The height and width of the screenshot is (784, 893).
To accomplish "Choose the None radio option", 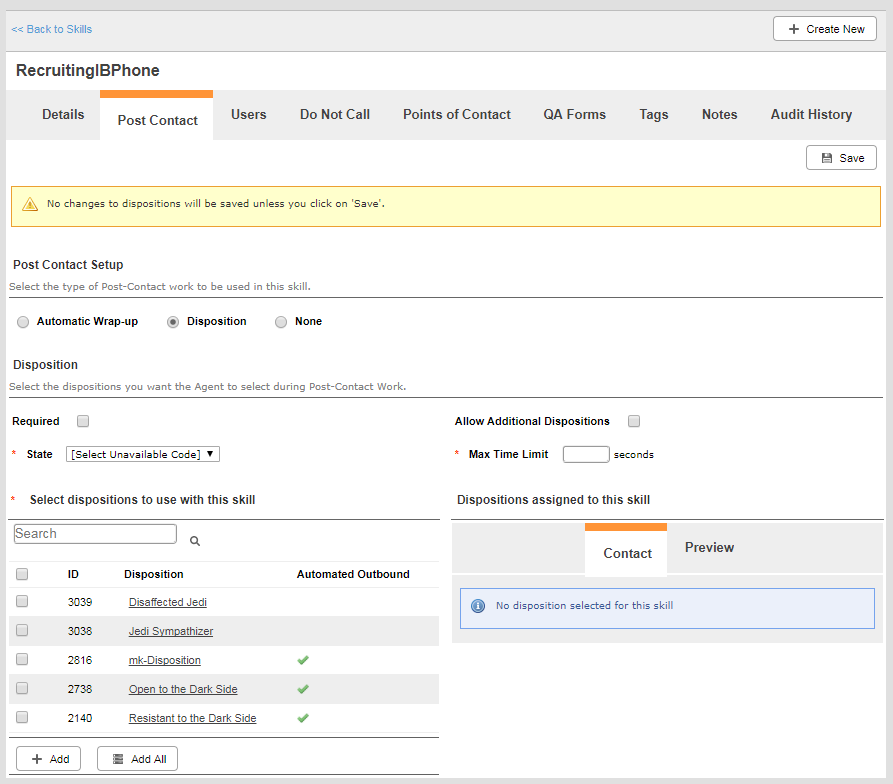I will [281, 322].
